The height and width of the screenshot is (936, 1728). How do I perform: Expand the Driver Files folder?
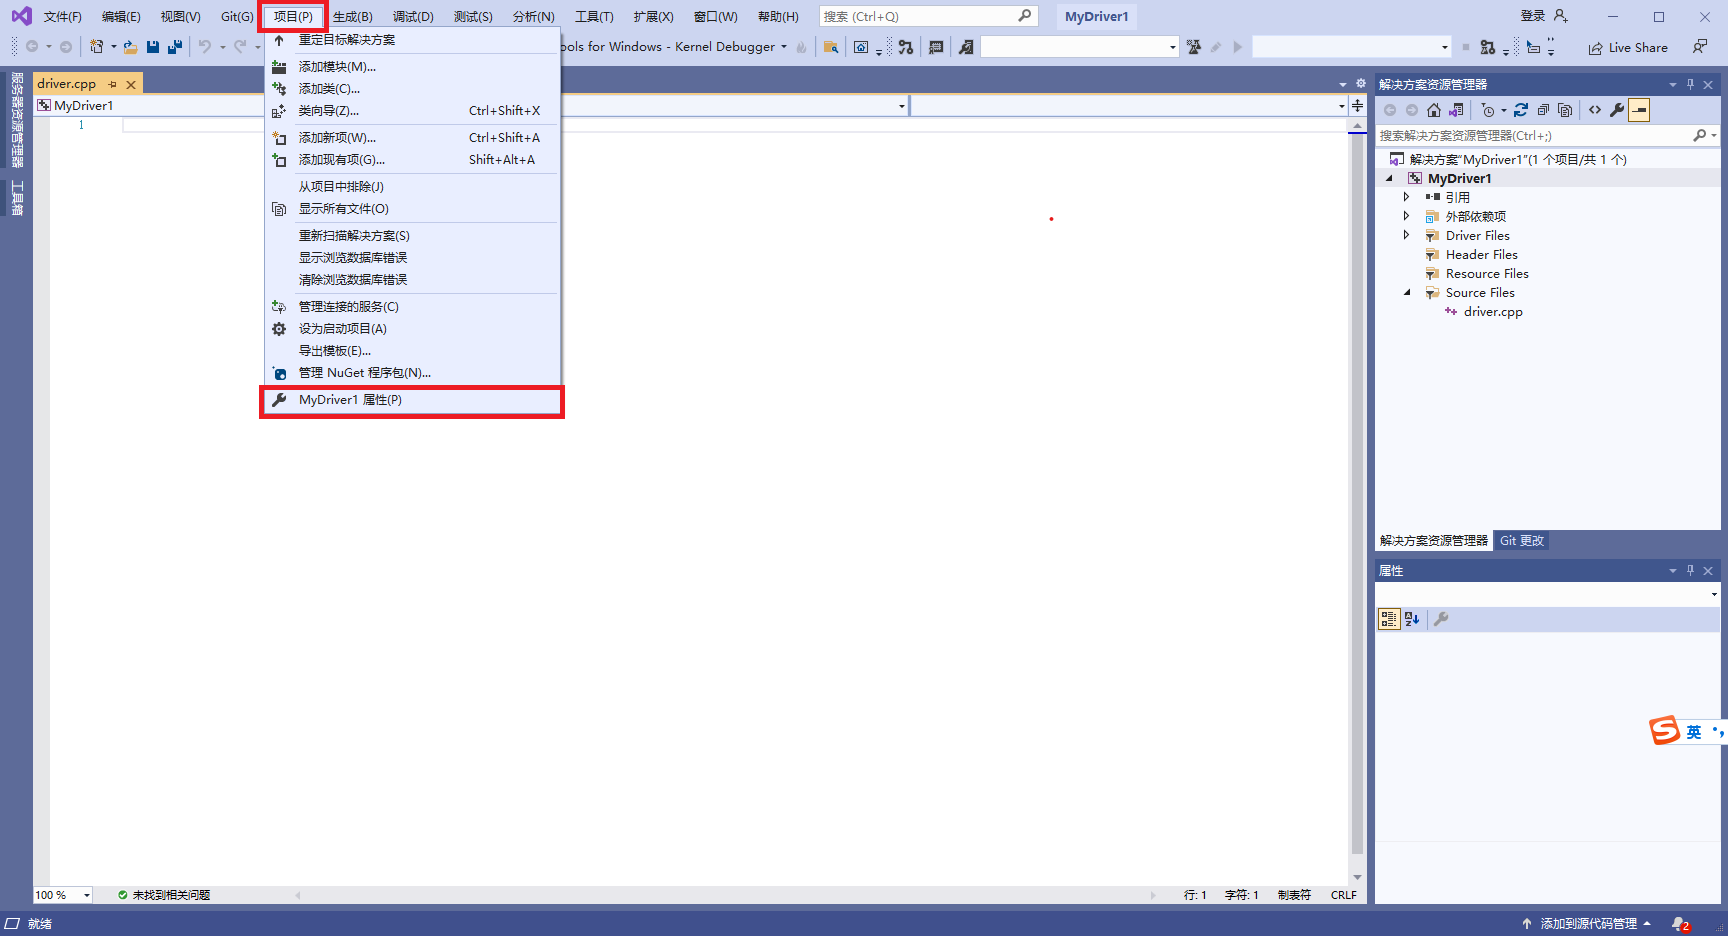(x=1407, y=235)
